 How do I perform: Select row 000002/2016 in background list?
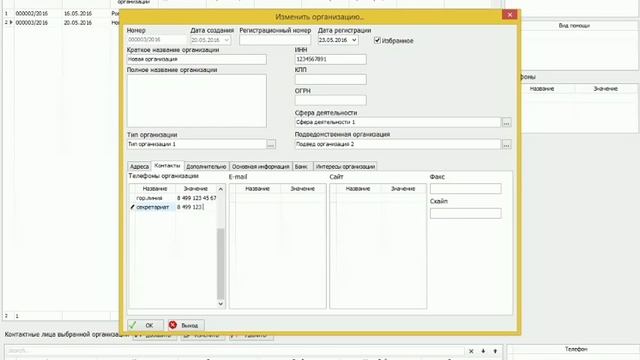click(x=32, y=13)
